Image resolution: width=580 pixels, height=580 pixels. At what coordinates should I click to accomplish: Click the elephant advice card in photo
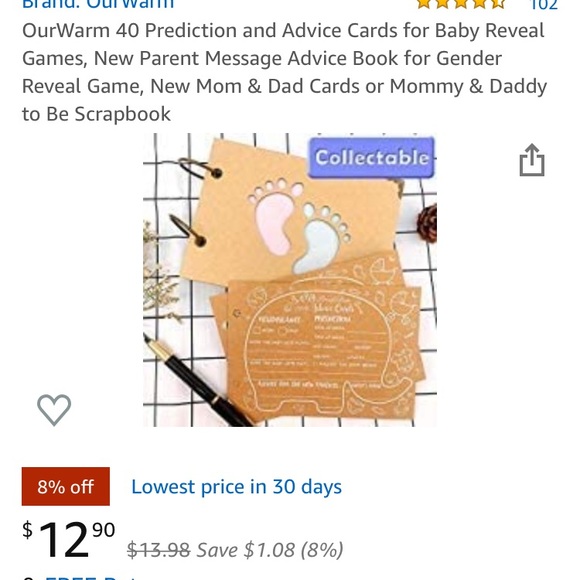click(326, 351)
